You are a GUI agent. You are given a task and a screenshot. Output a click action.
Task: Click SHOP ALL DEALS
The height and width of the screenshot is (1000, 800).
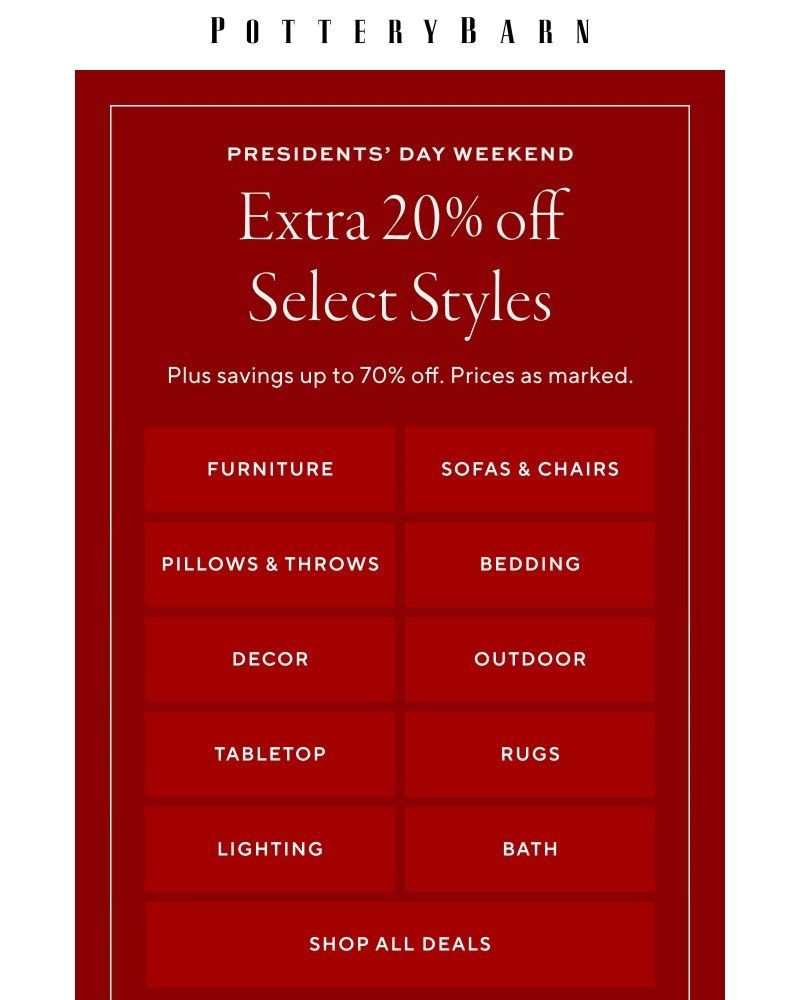pyautogui.click(x=399, y=943)
